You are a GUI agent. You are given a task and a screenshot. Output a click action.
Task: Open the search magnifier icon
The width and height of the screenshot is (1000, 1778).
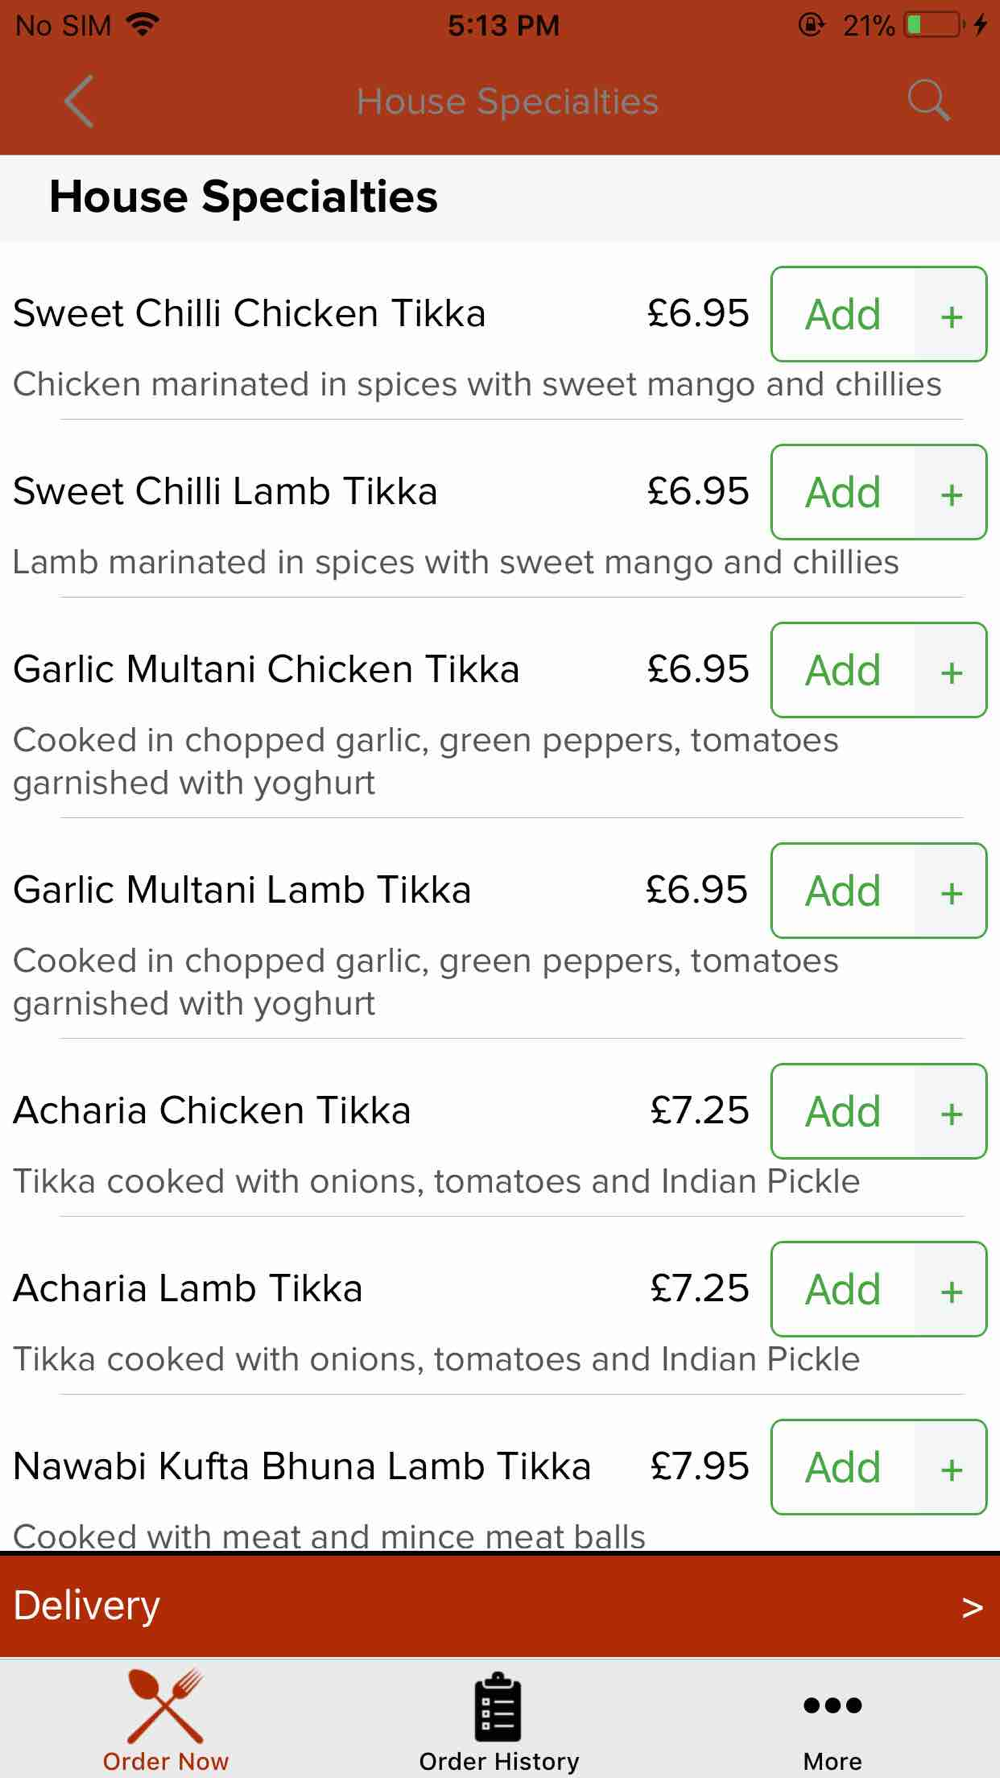point(928,100)
